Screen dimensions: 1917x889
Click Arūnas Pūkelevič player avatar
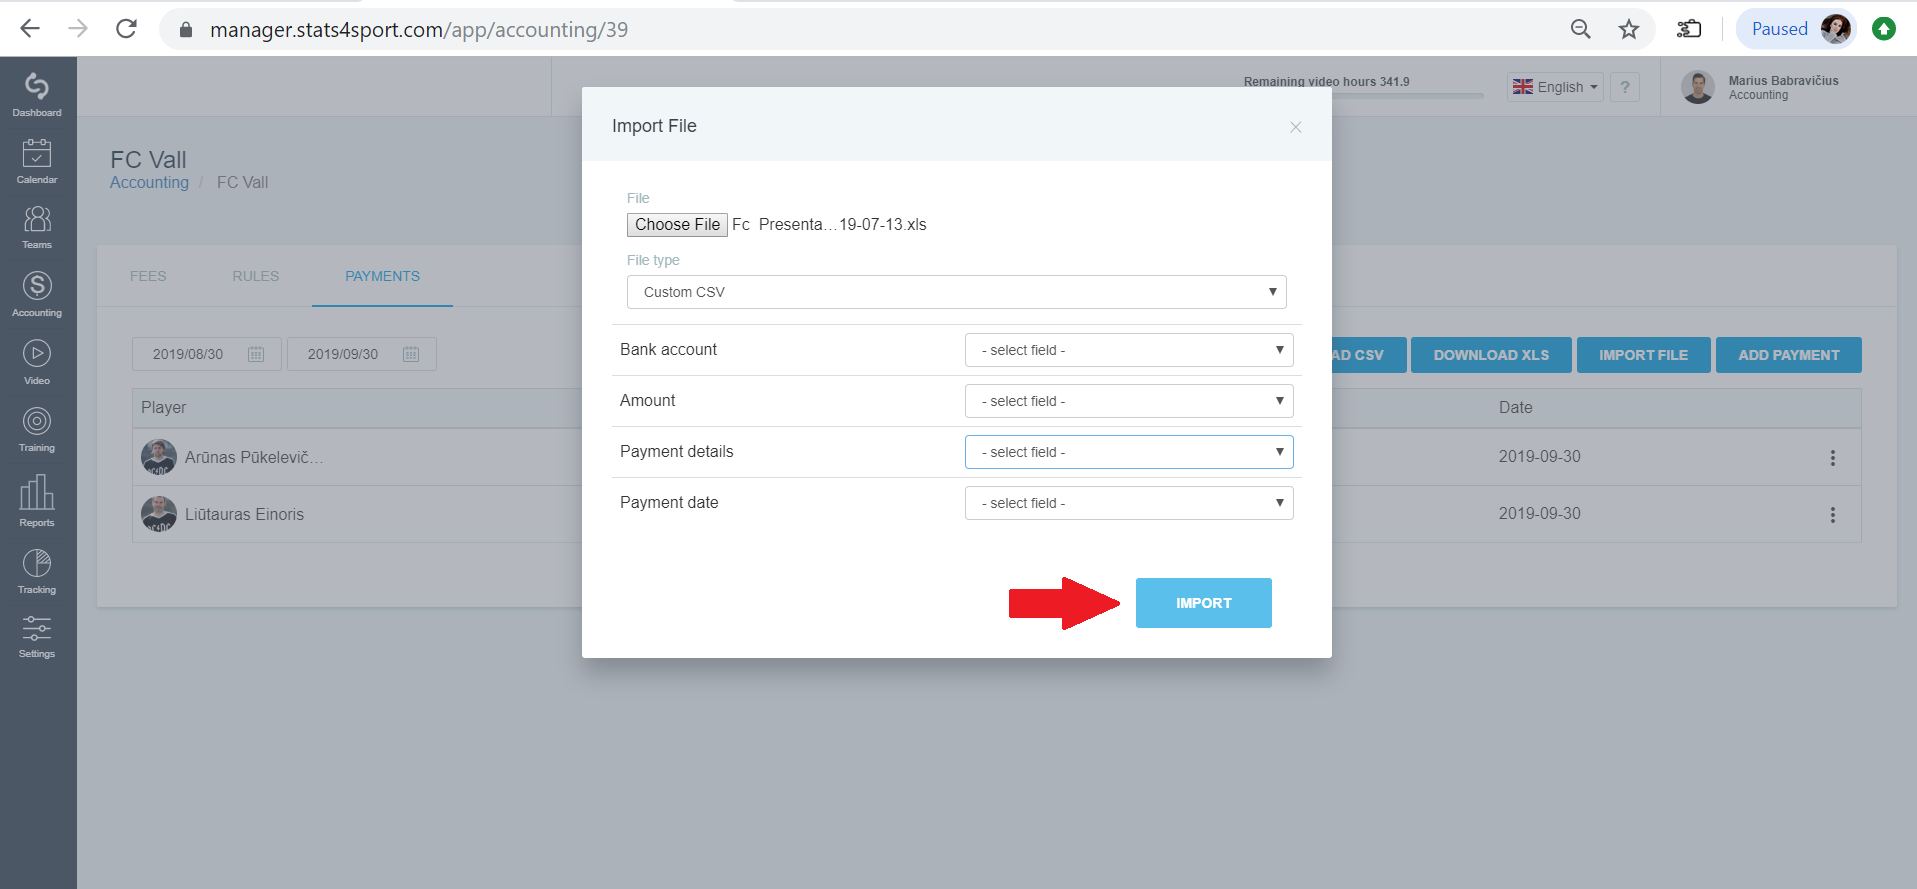(x=159, y=457)
